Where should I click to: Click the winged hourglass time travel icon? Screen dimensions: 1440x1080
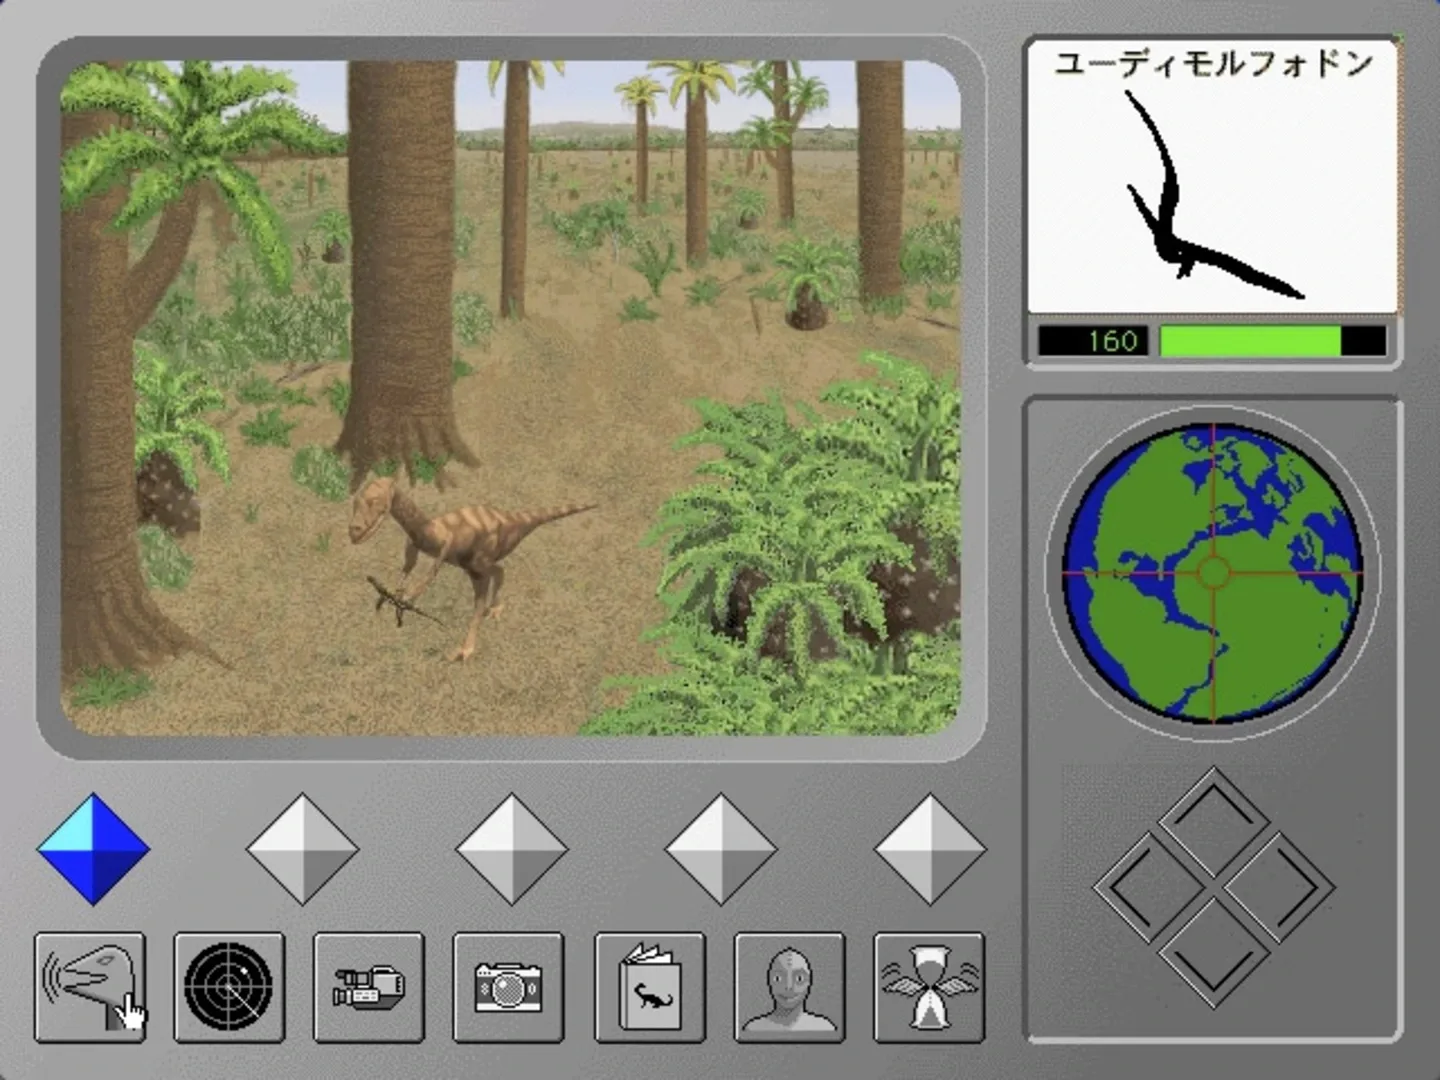[x=929, y=987]
